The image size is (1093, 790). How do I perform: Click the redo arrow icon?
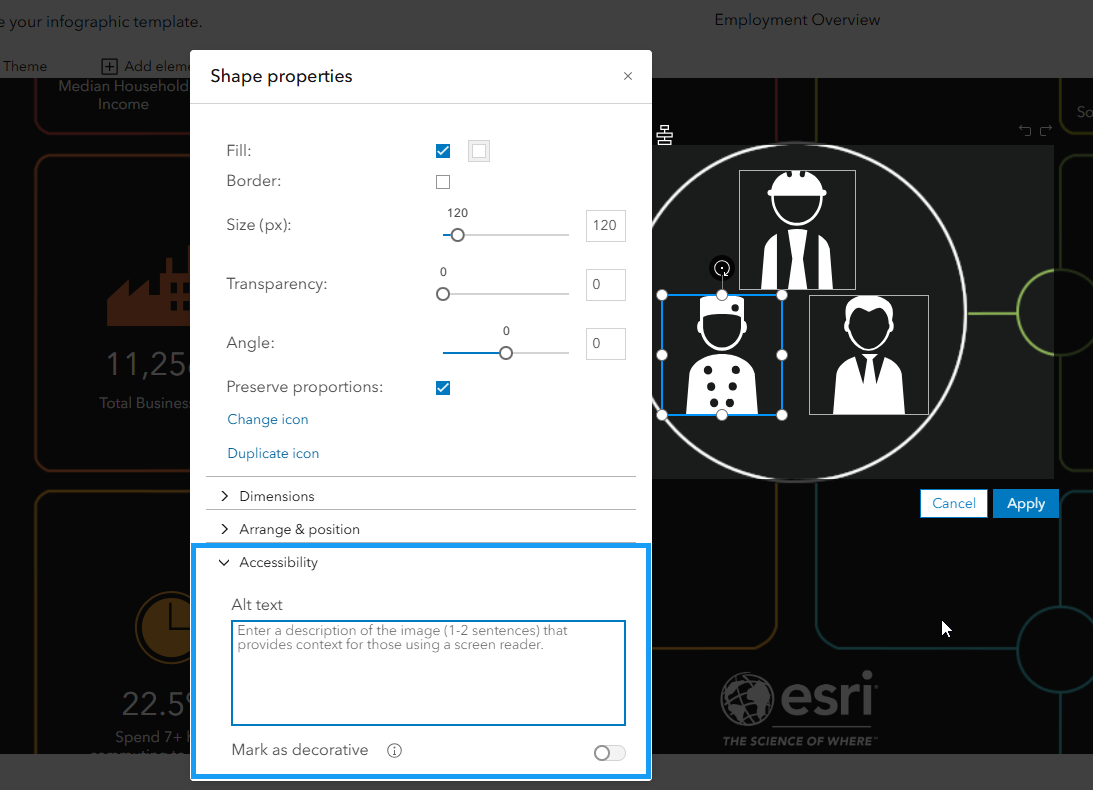point(1046,130)
